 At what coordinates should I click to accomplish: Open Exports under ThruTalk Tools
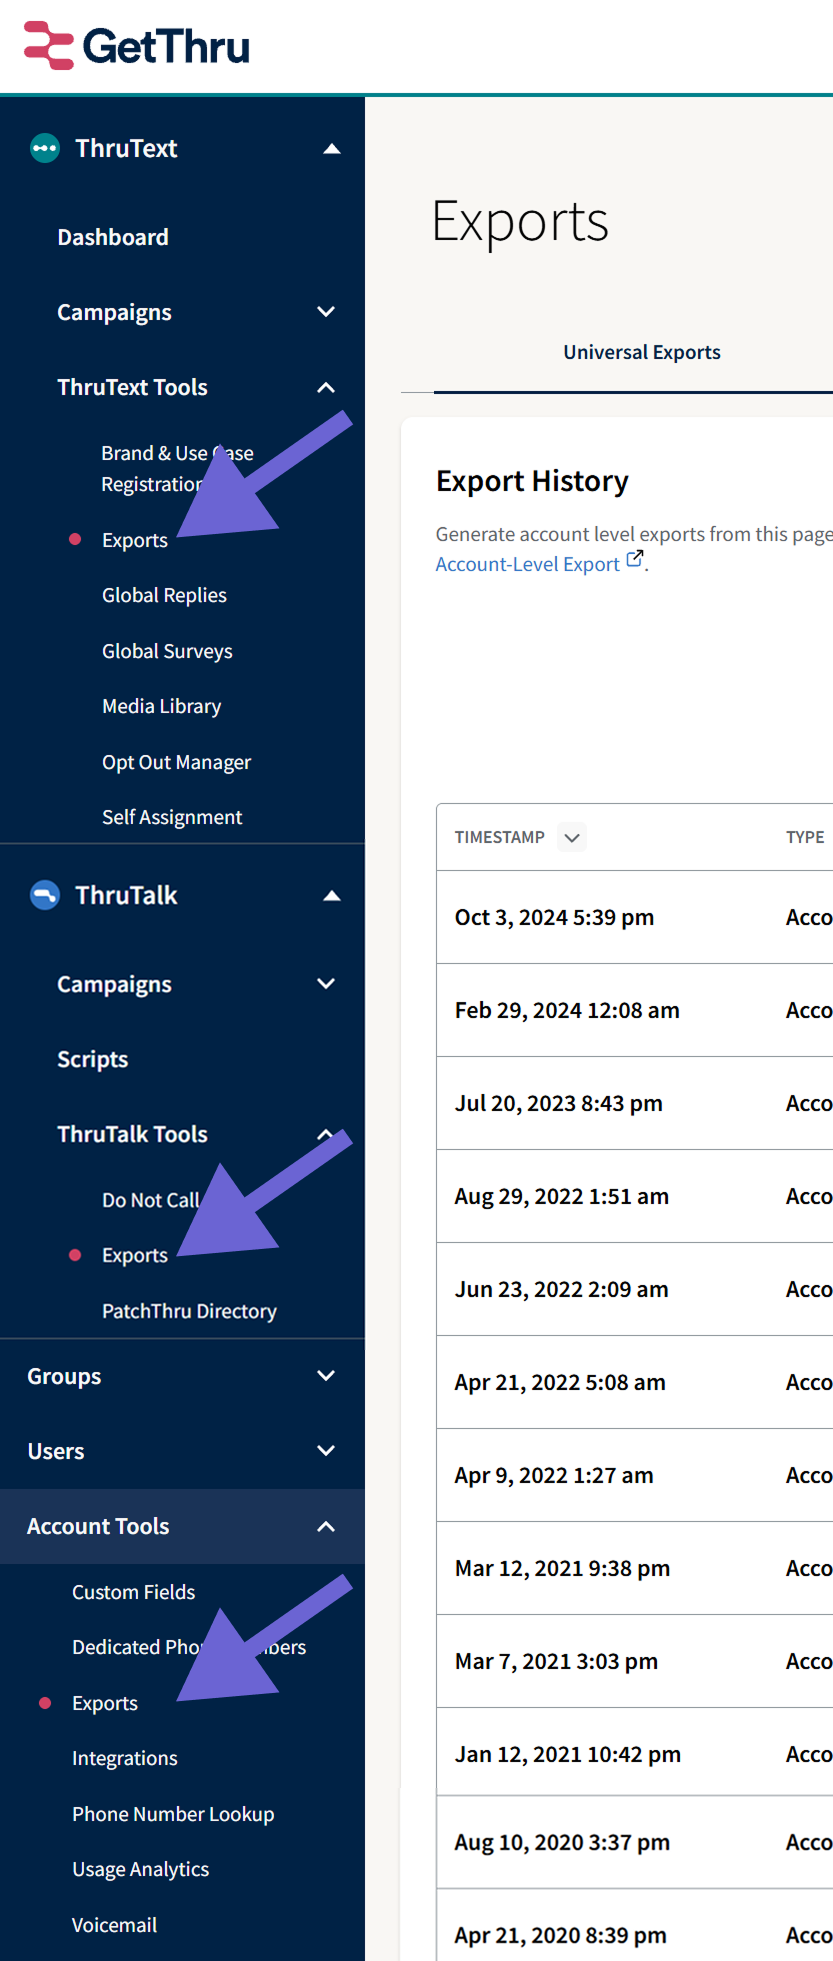click(135, 1255)
